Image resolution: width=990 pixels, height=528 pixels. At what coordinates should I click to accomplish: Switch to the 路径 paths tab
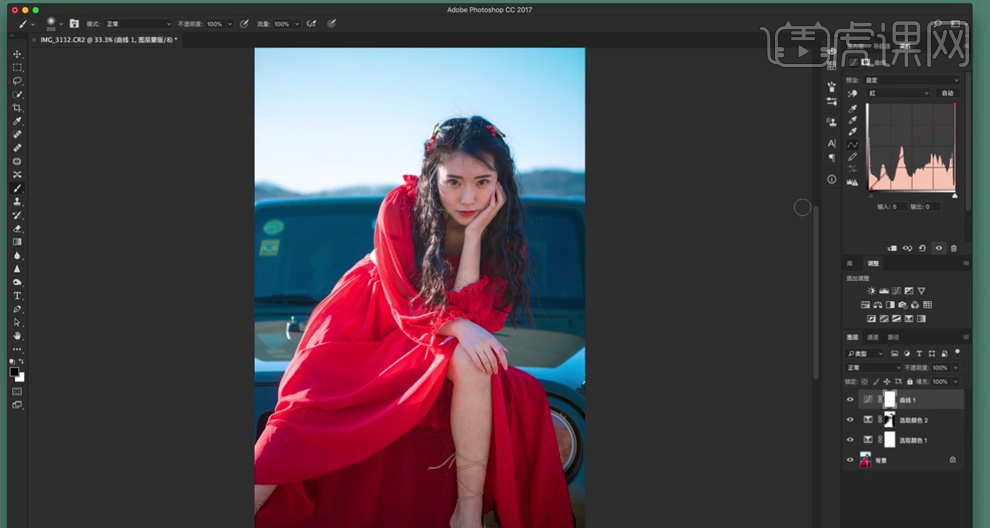click(893, 337)
